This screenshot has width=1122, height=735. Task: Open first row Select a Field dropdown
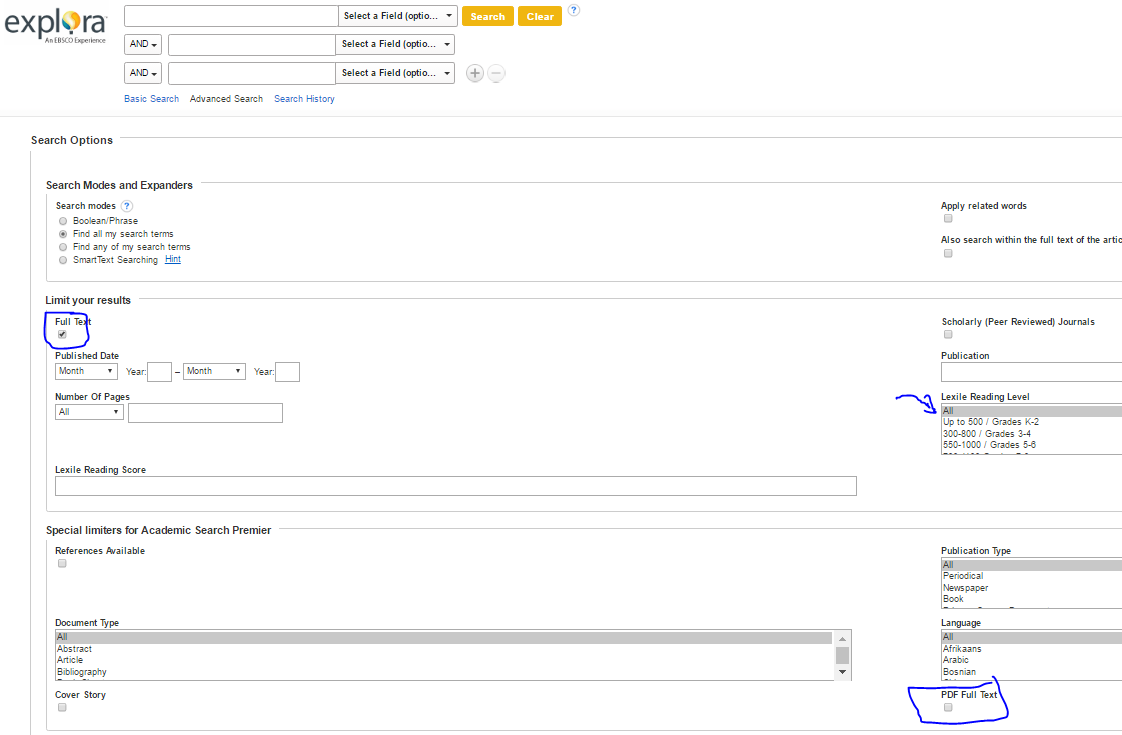pyautogui.click(x=398, y=16)
